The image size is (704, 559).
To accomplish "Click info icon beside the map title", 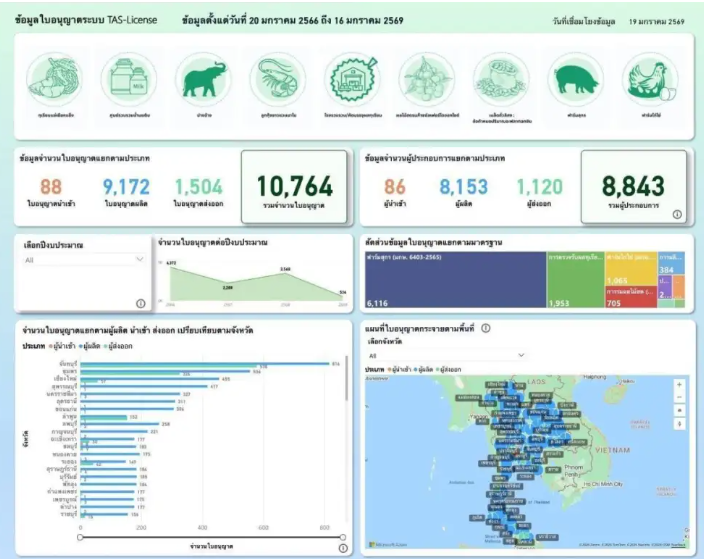I will 486,327.
